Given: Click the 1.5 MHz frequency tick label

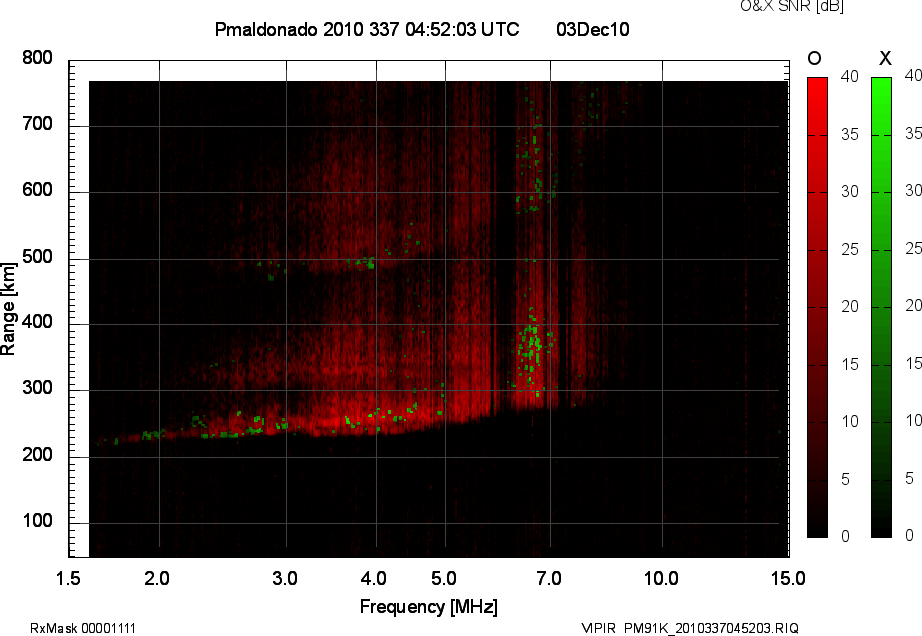Looking at the screenshot, I should [68, 578].
